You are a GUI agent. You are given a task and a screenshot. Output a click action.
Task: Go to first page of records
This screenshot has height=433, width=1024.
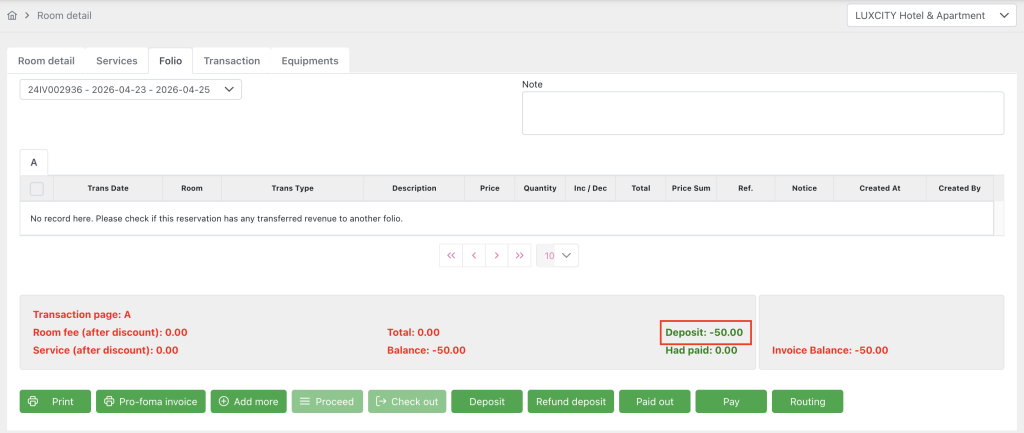click(x=451, y=255)
